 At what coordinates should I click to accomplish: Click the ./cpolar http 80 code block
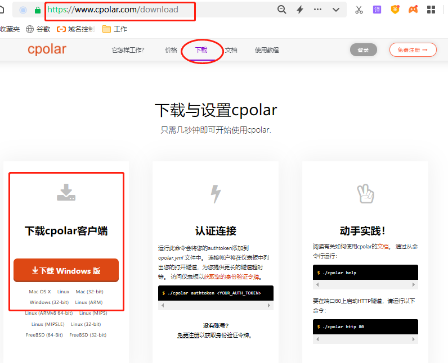(x=365, y=327)
